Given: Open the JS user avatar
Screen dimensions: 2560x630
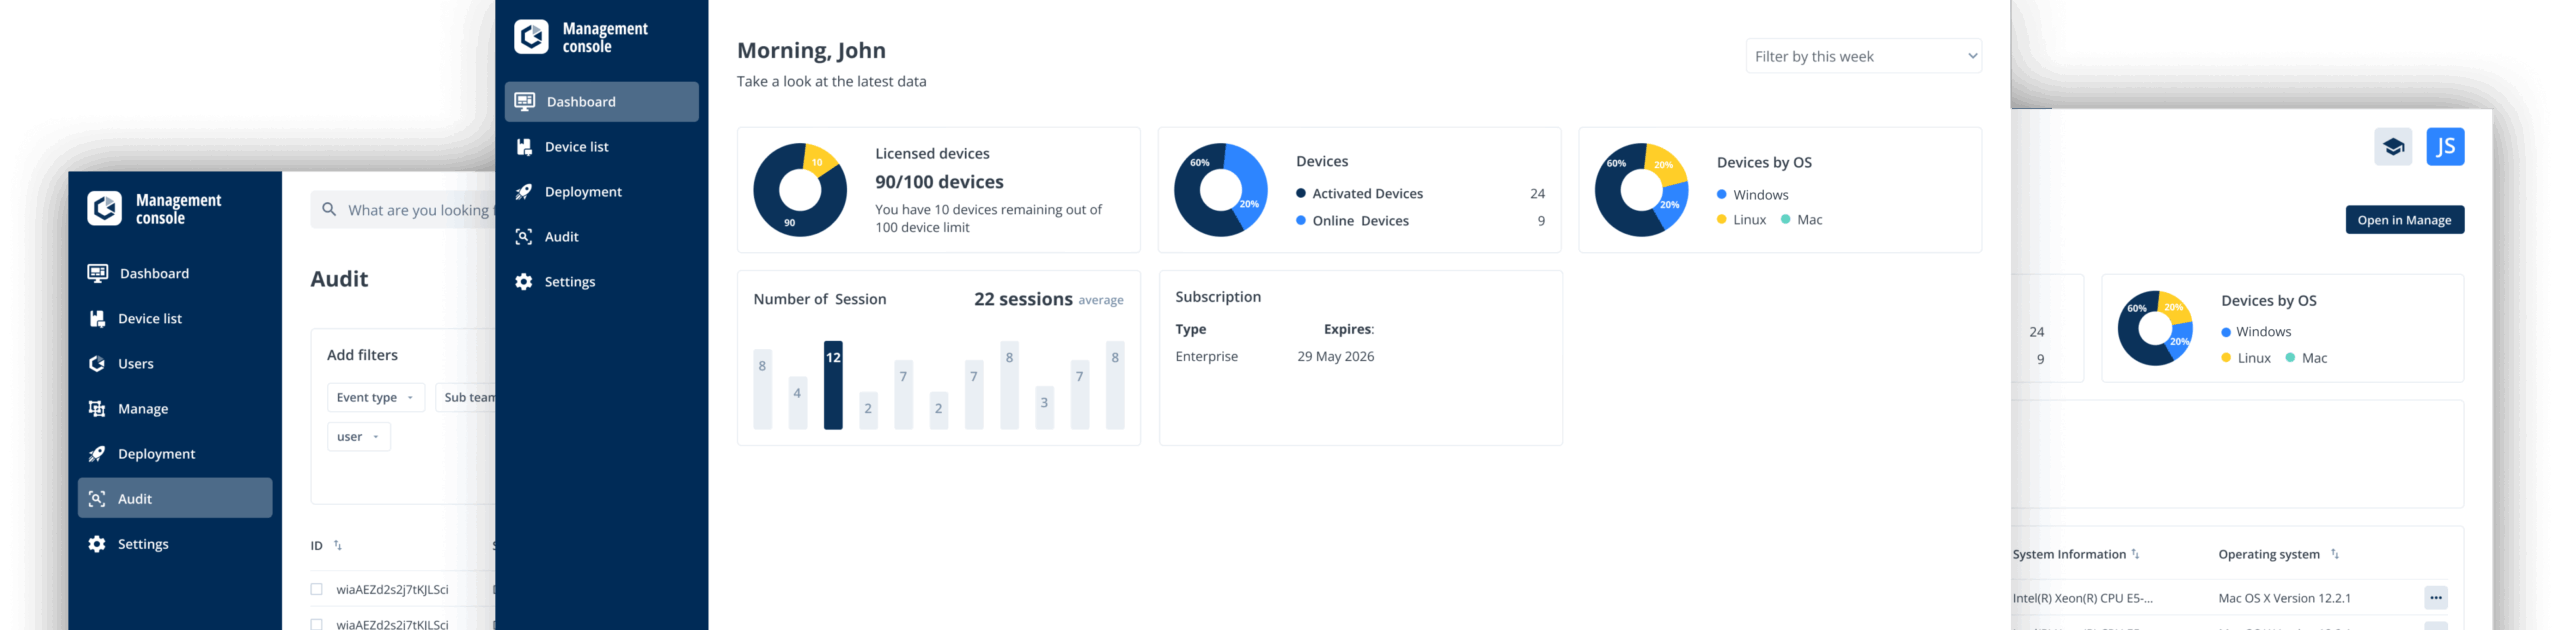Looking at the screenshot, I should (x=2445, y=147).
